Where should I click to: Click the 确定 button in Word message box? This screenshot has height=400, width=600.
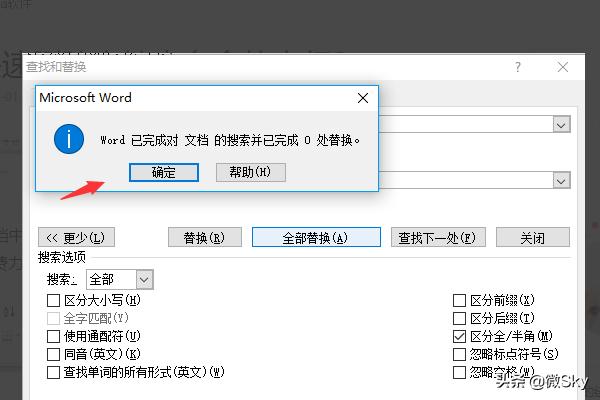point(164,172)
